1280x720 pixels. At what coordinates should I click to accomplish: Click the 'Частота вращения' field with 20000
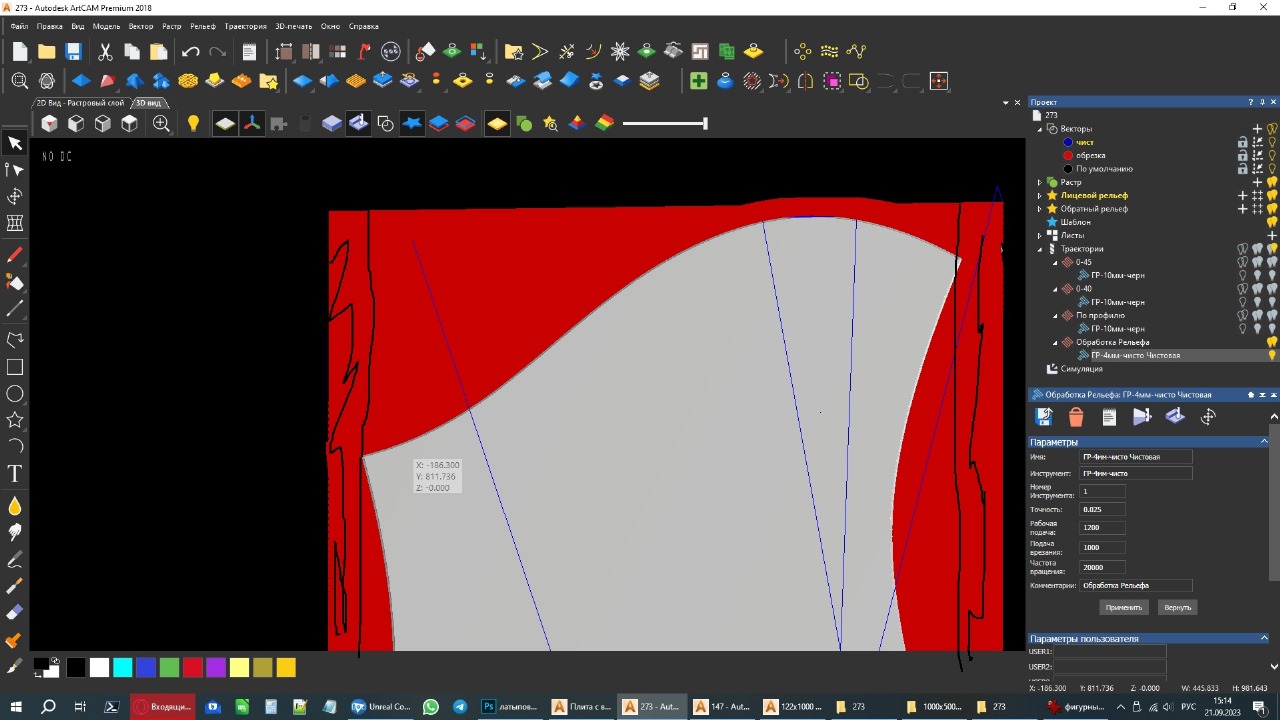[1102, 567]
